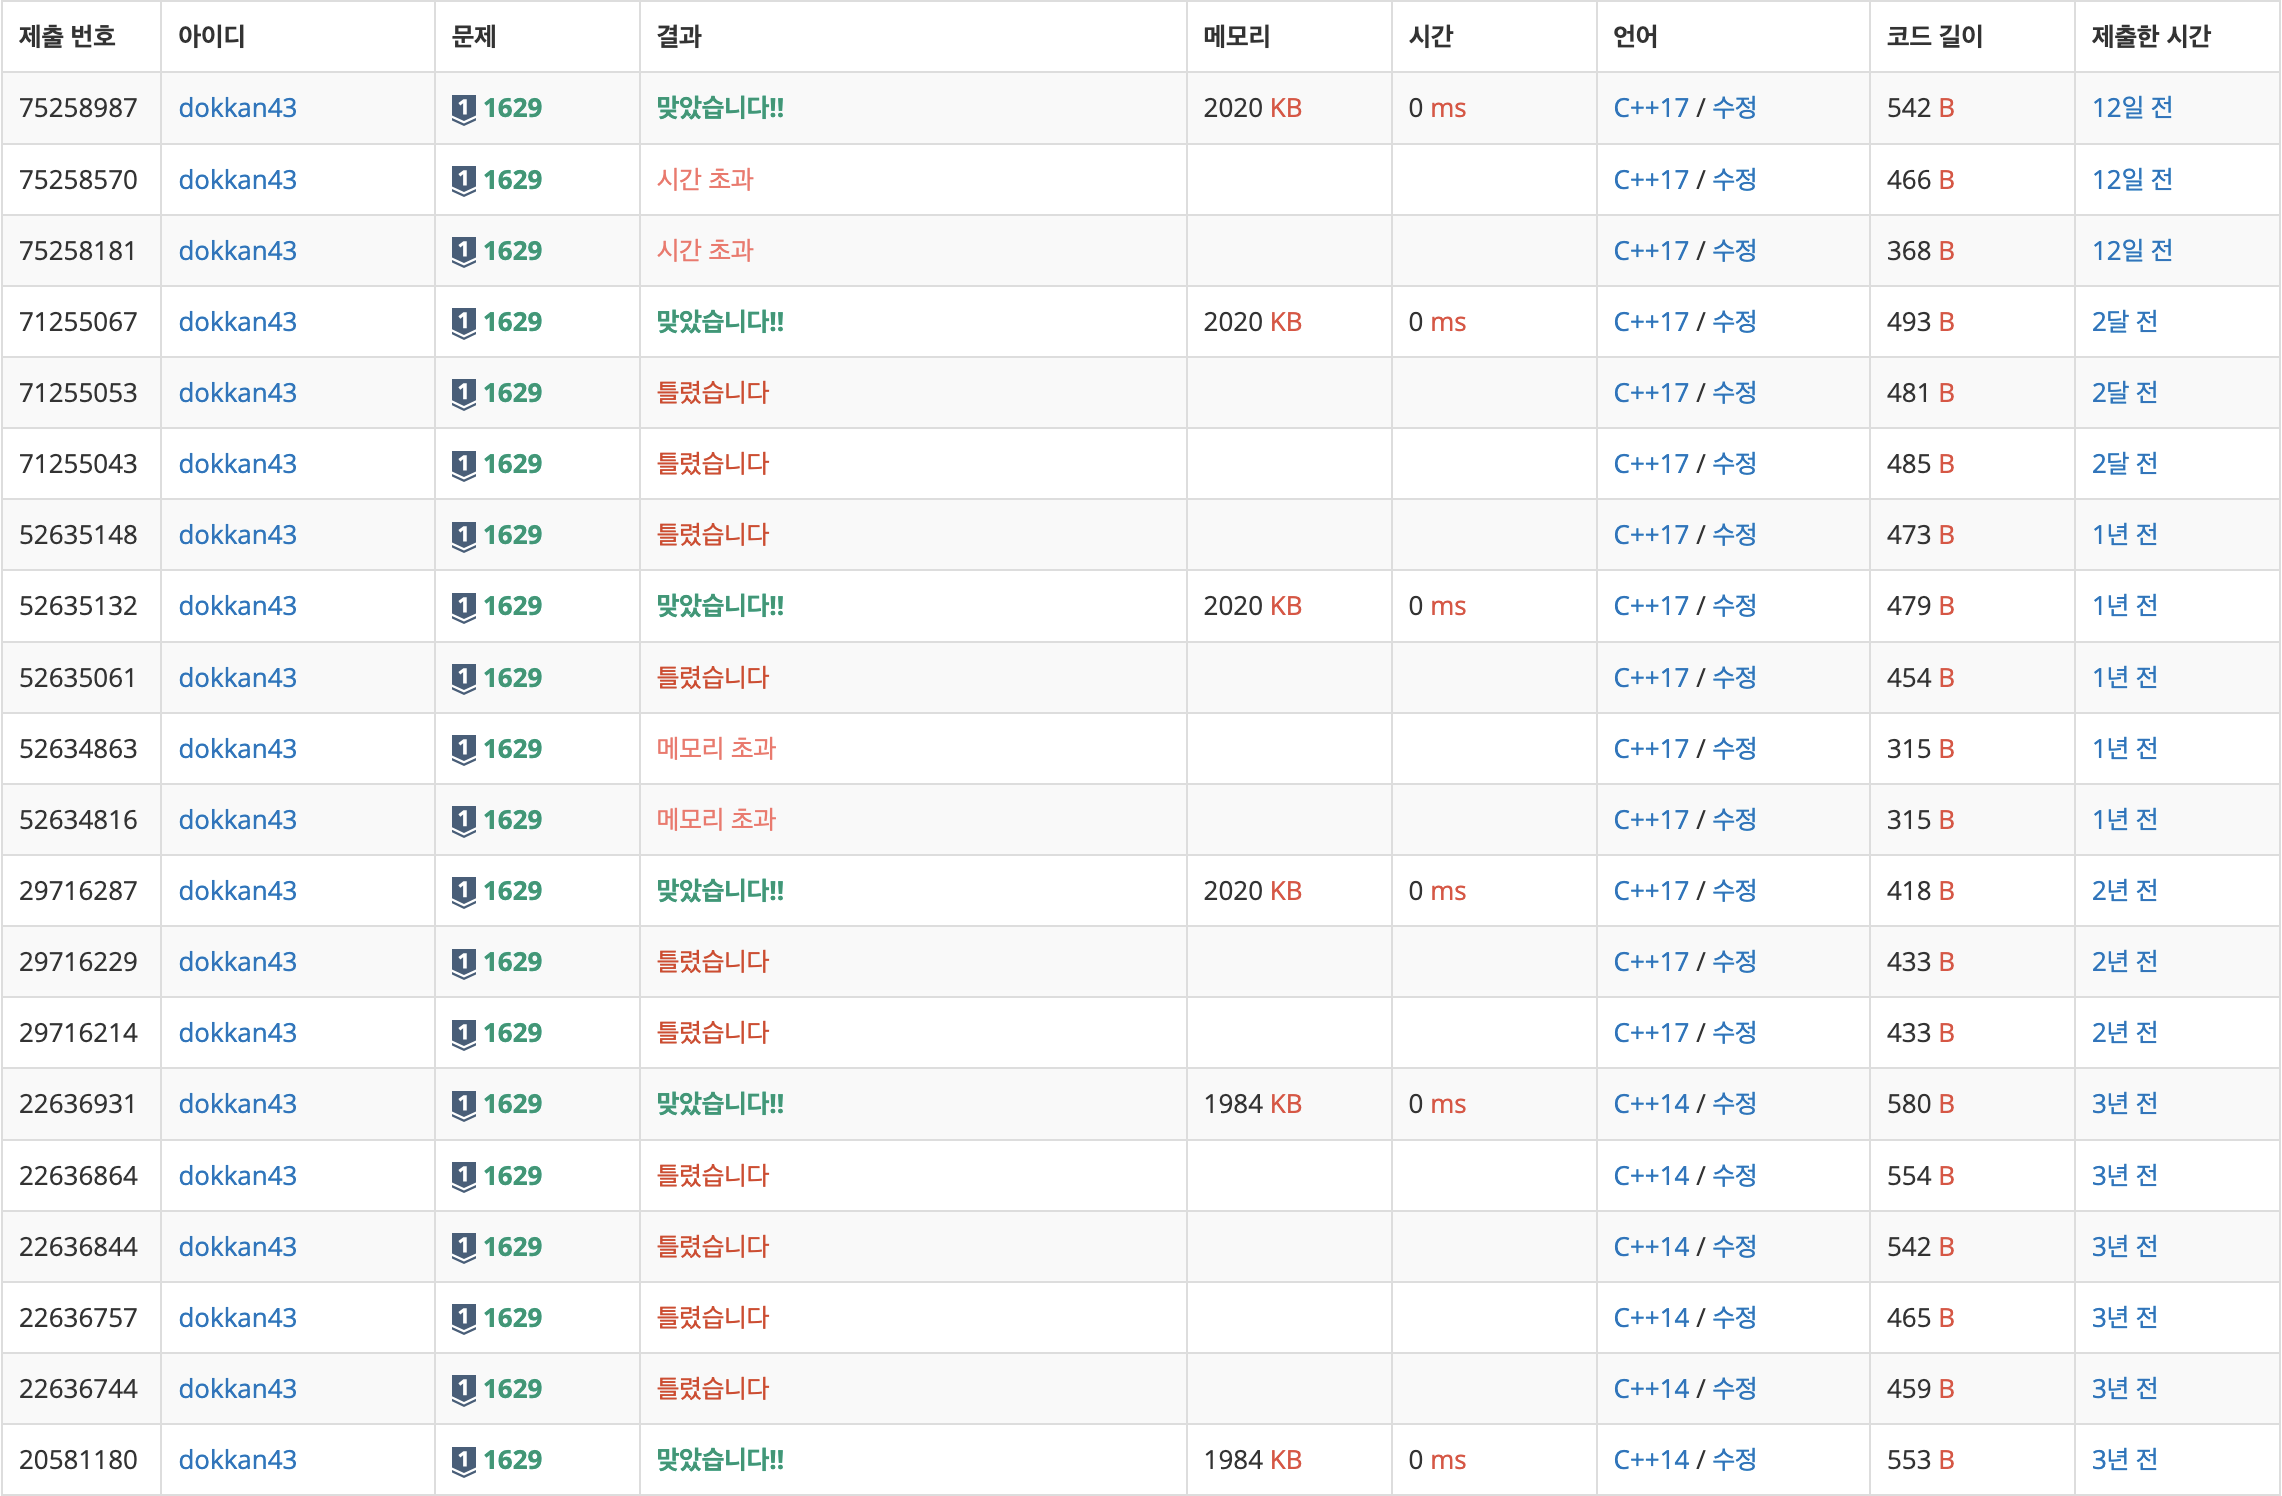This screenshot has height=1496, width=2282.
Task: Open problem 1629 link in row 71255053
Action: [511, 393]
